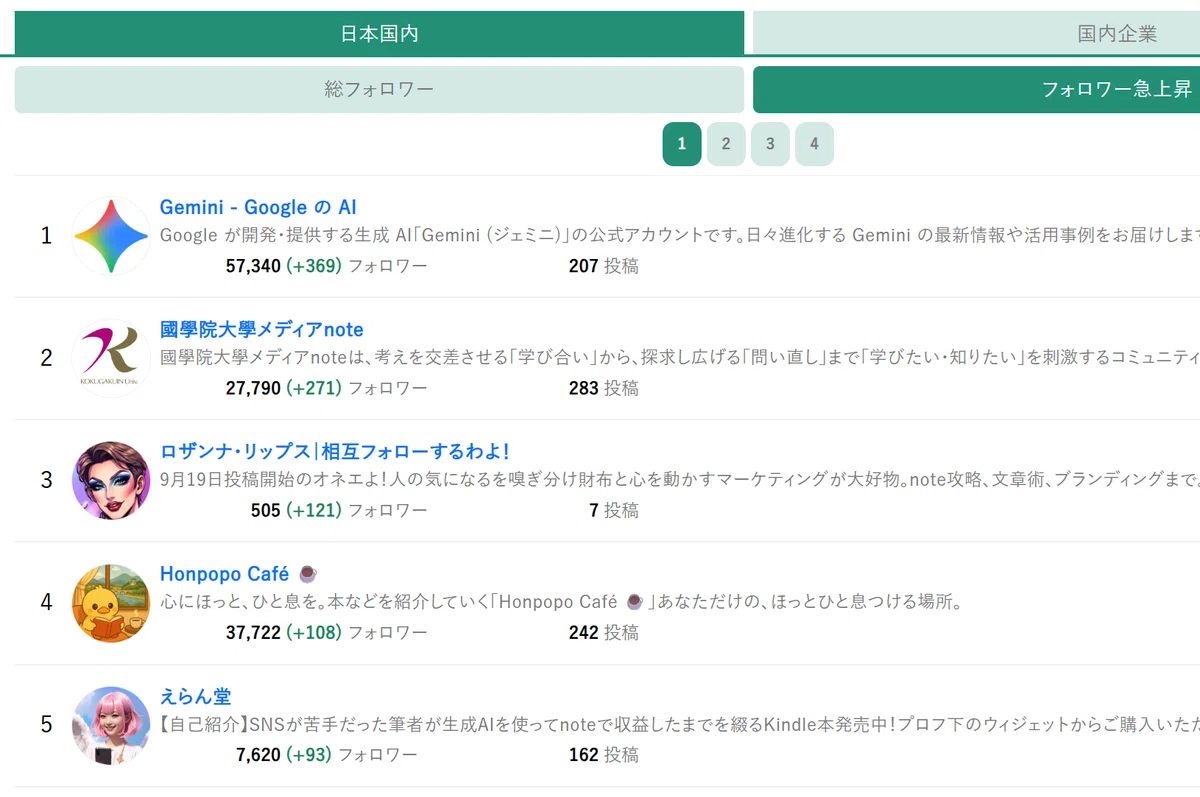Click rank number 3 beside ロザンナ・リップス
The image size is (1200, 797).
click(x=46, y=480)
